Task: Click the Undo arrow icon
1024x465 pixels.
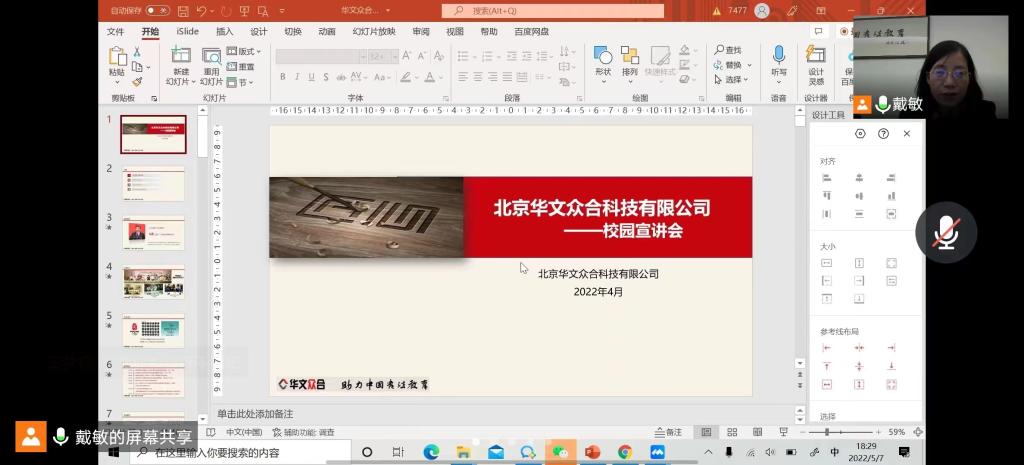Action: 201,11
